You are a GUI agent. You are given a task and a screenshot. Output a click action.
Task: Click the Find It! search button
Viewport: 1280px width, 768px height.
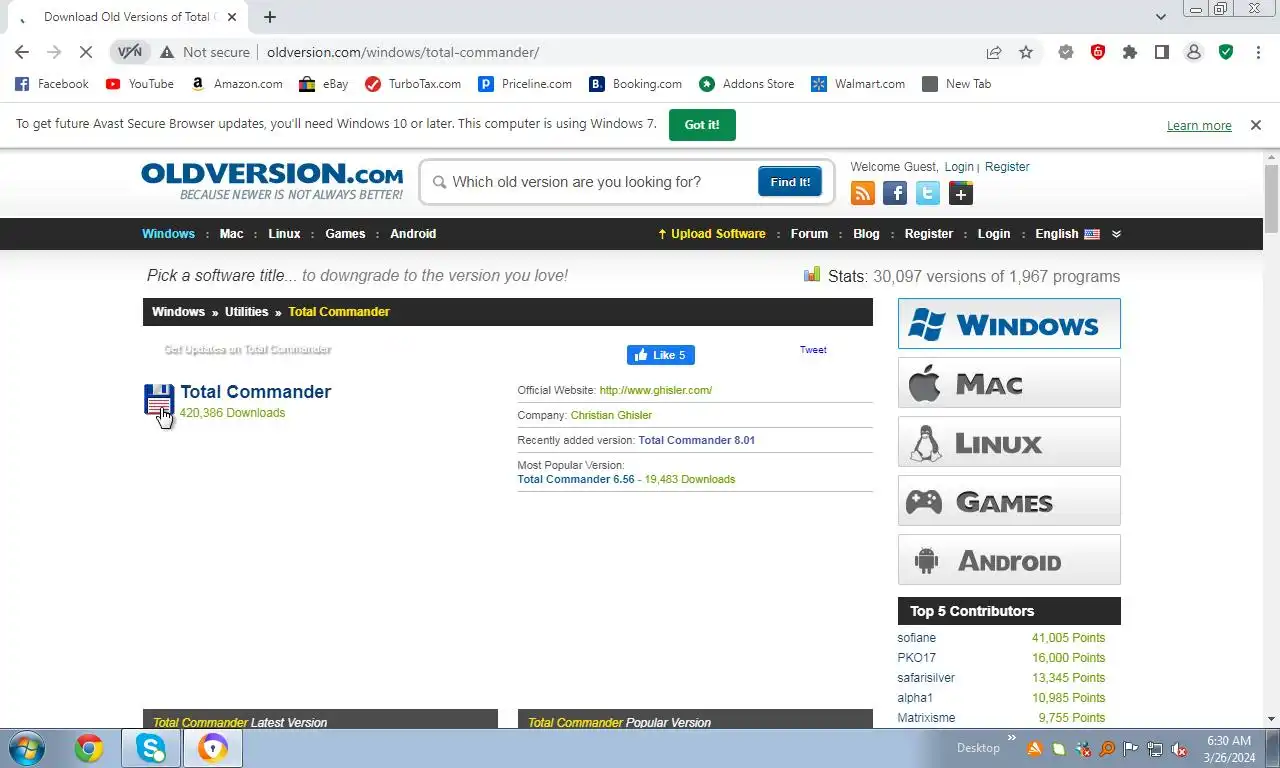pos(790,182)
